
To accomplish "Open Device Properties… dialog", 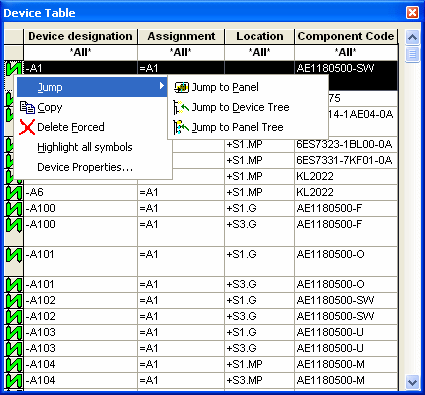I will tap(85, 167).
